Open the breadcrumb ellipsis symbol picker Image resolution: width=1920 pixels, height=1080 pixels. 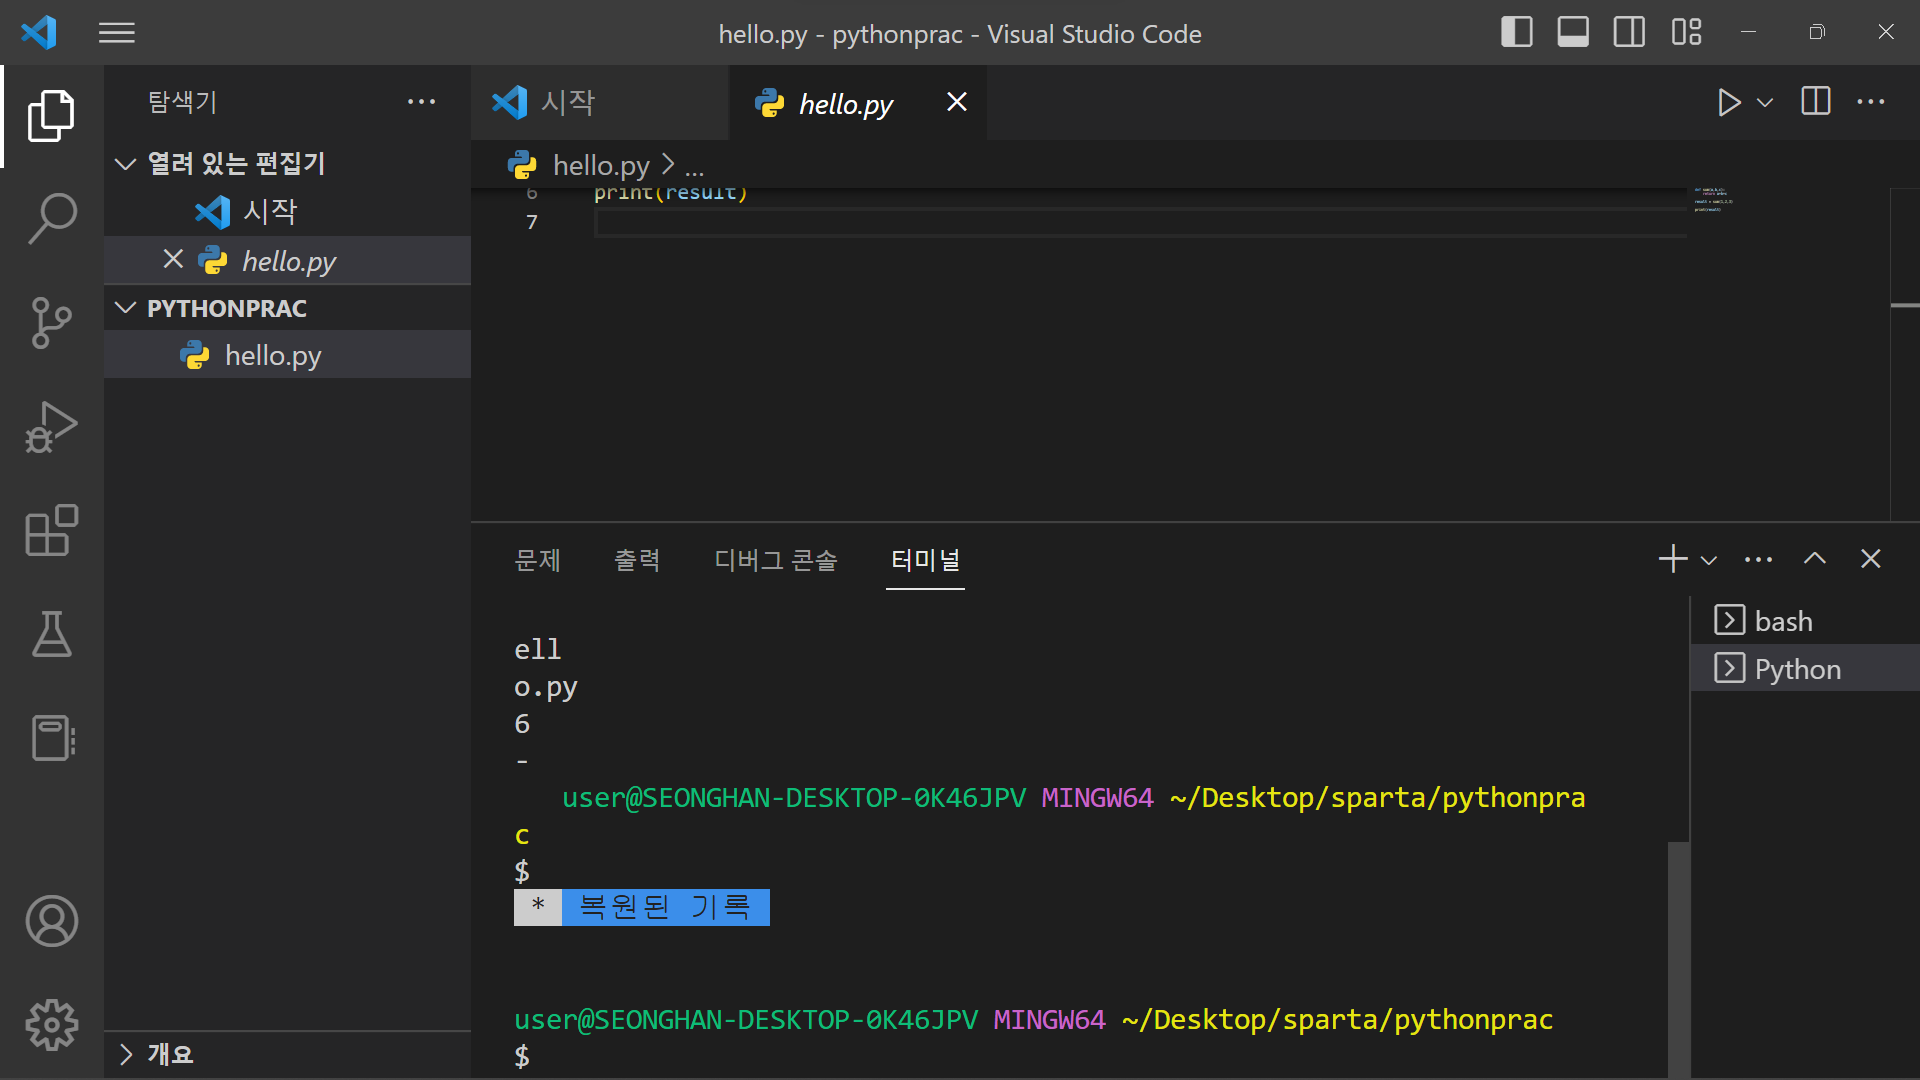[x=694, y=166]
